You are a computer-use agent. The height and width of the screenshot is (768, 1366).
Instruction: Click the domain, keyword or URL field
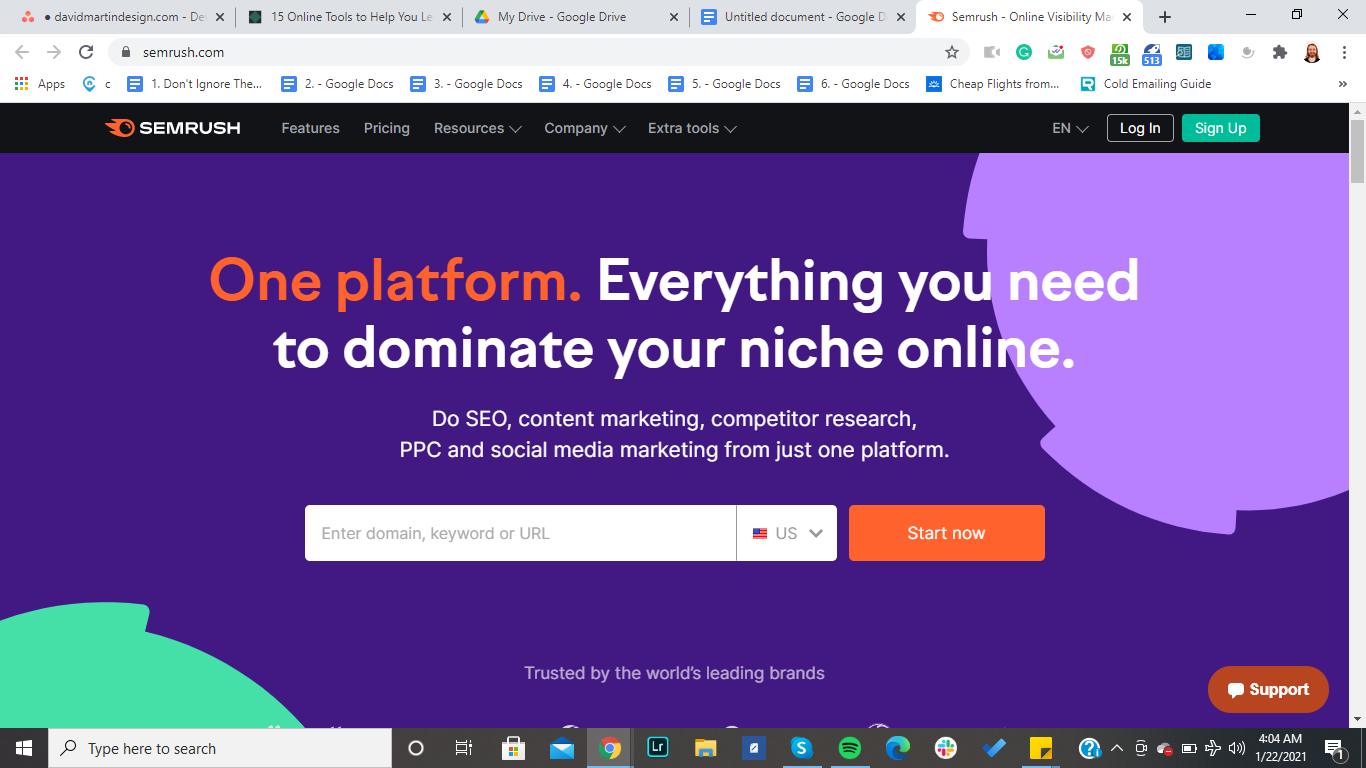[x=520, y=533]
